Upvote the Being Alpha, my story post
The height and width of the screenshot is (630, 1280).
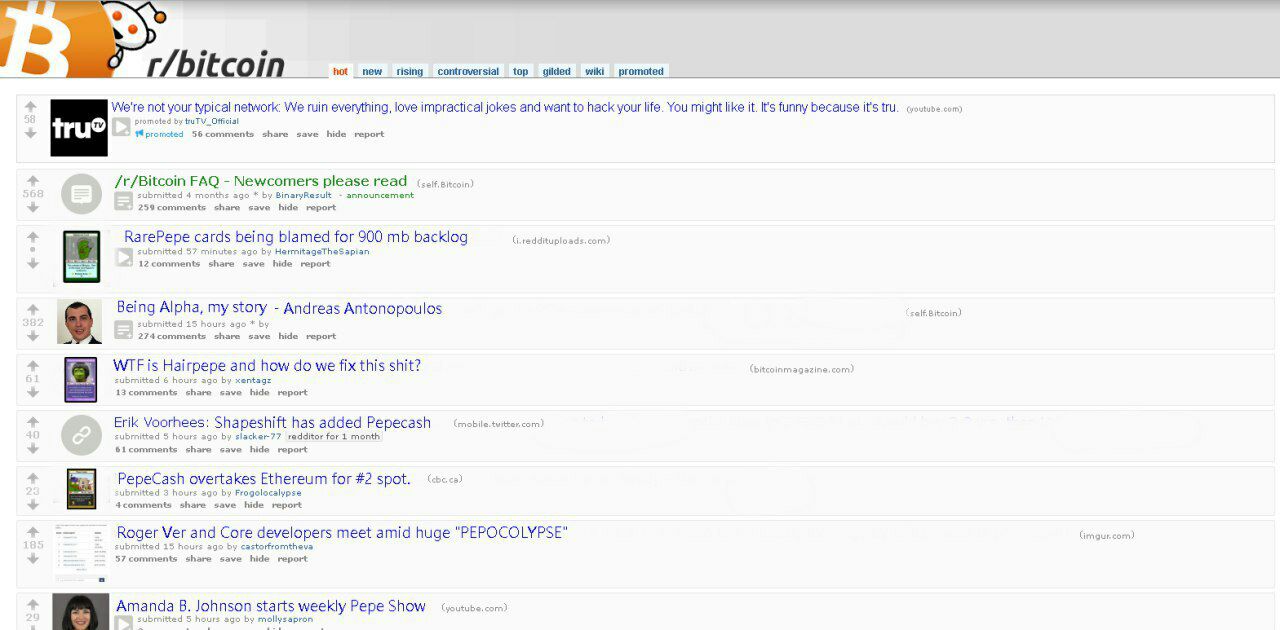coord(32,309)
